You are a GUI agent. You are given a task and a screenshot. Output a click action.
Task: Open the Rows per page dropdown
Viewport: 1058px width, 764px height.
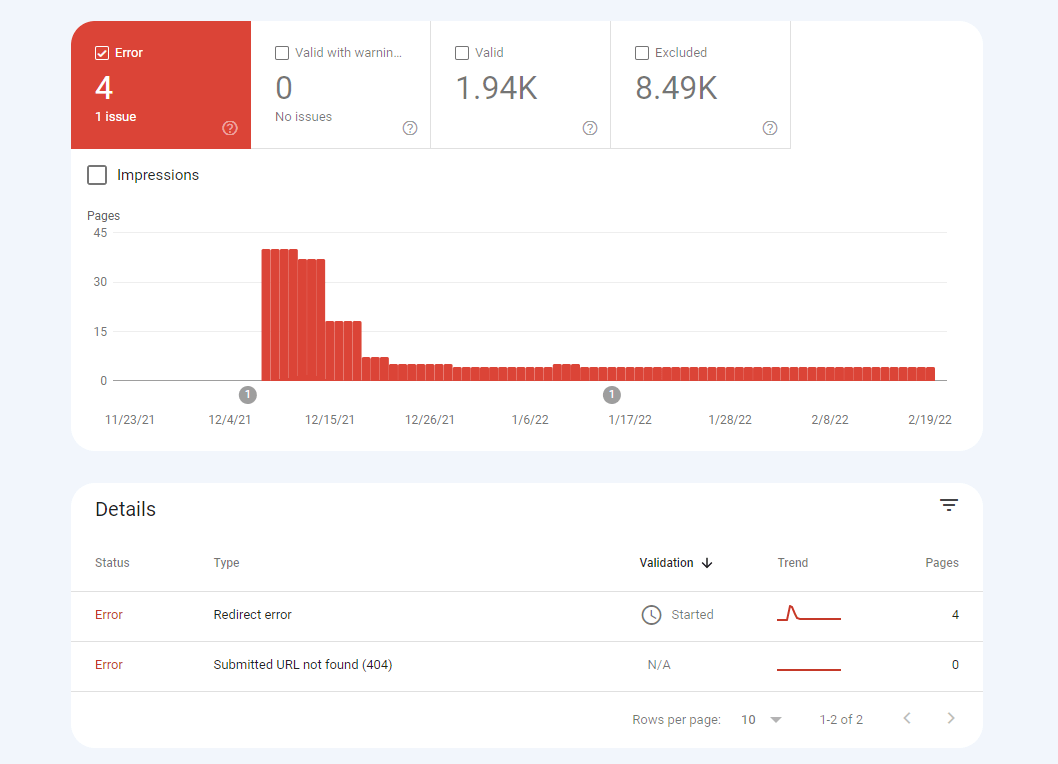point(760,719)
